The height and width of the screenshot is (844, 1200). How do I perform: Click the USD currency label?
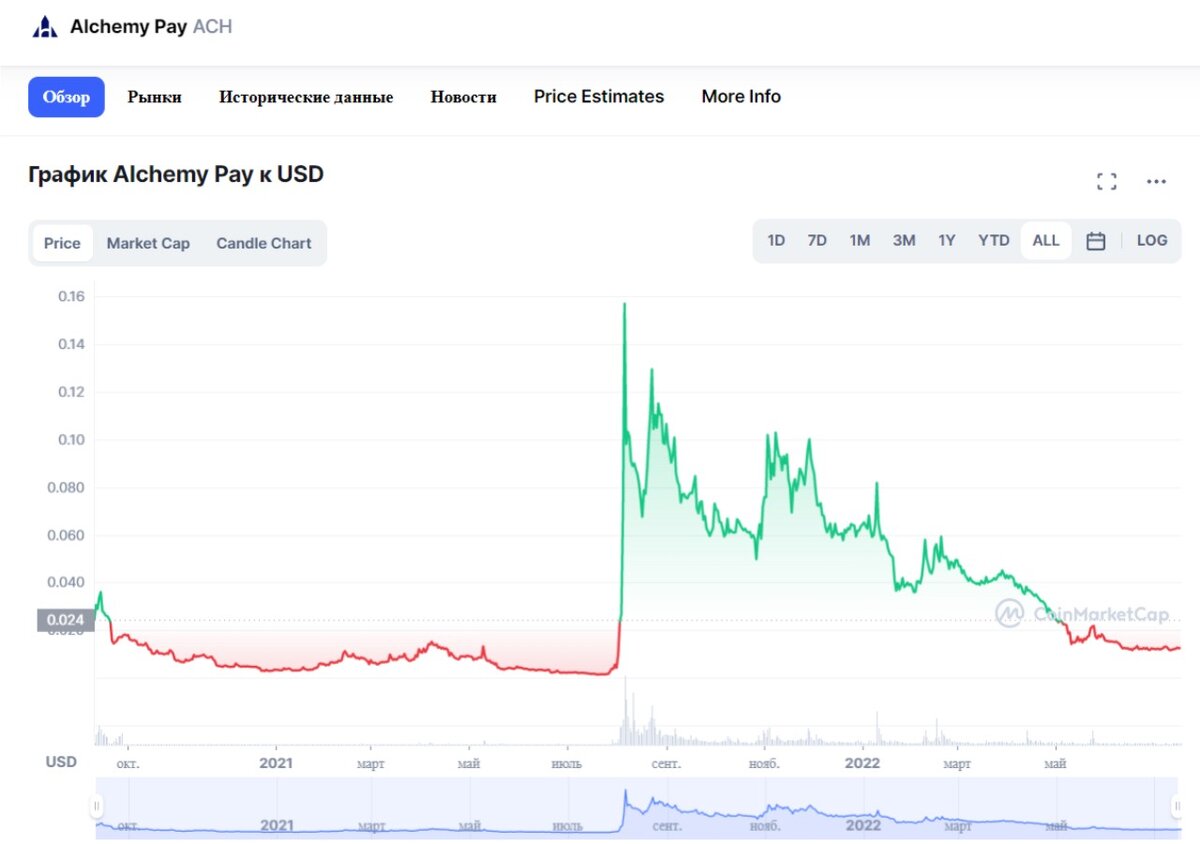61,762
